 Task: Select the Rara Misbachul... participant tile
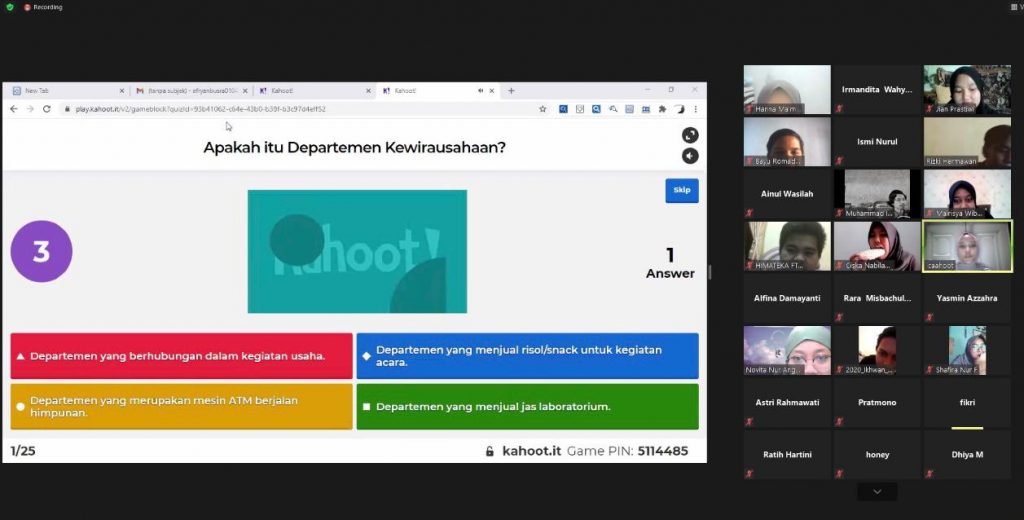[x=877, y=299]
